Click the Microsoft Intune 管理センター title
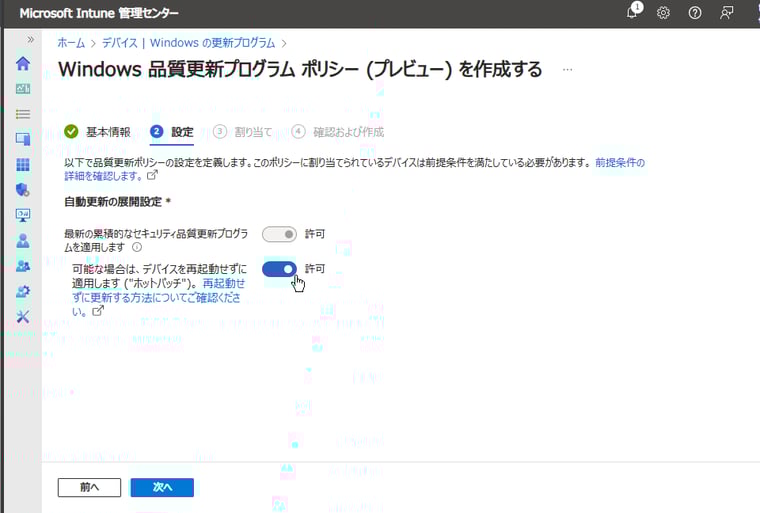 tap(99, 13)
